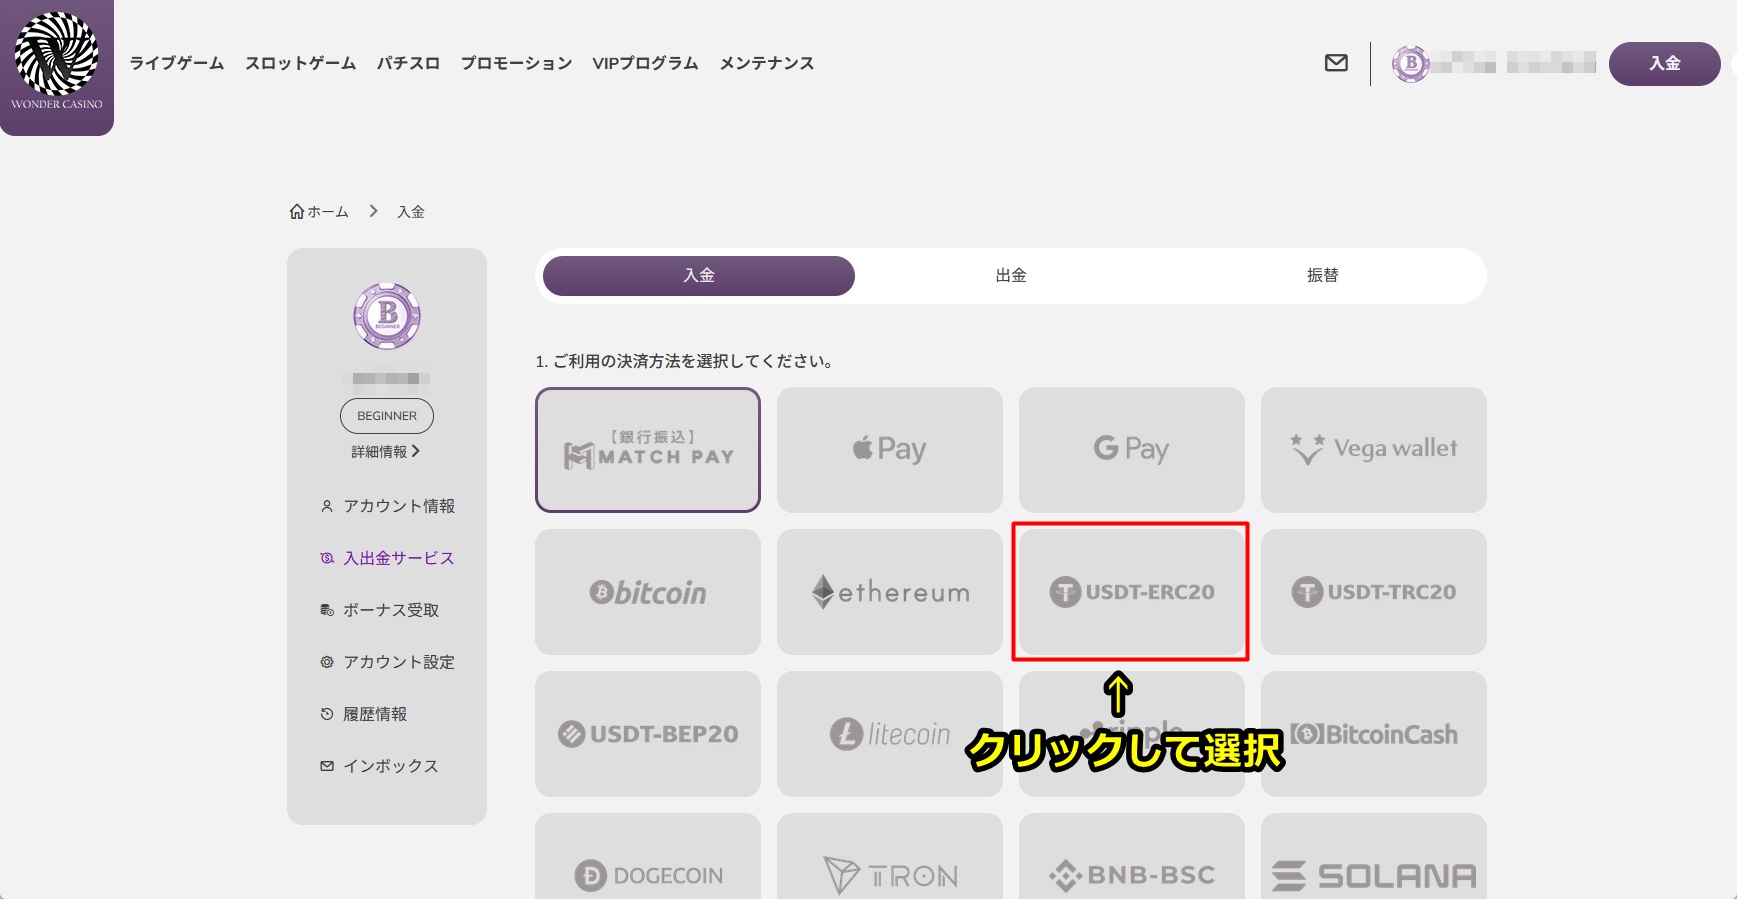Image resolution: width=1737 pixels, height=899 pixels.
Task: Open VIPプログラム in top navigation
Action: [x=645, y=63]
